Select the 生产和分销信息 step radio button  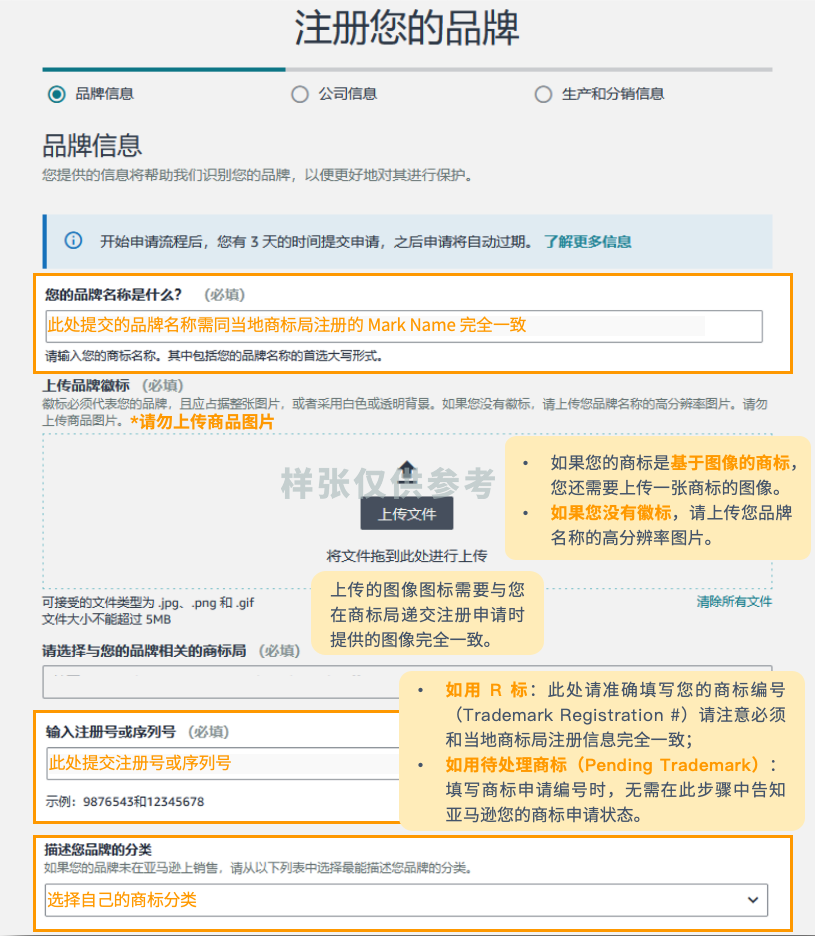pyautogui.click(x=543, y=94)
